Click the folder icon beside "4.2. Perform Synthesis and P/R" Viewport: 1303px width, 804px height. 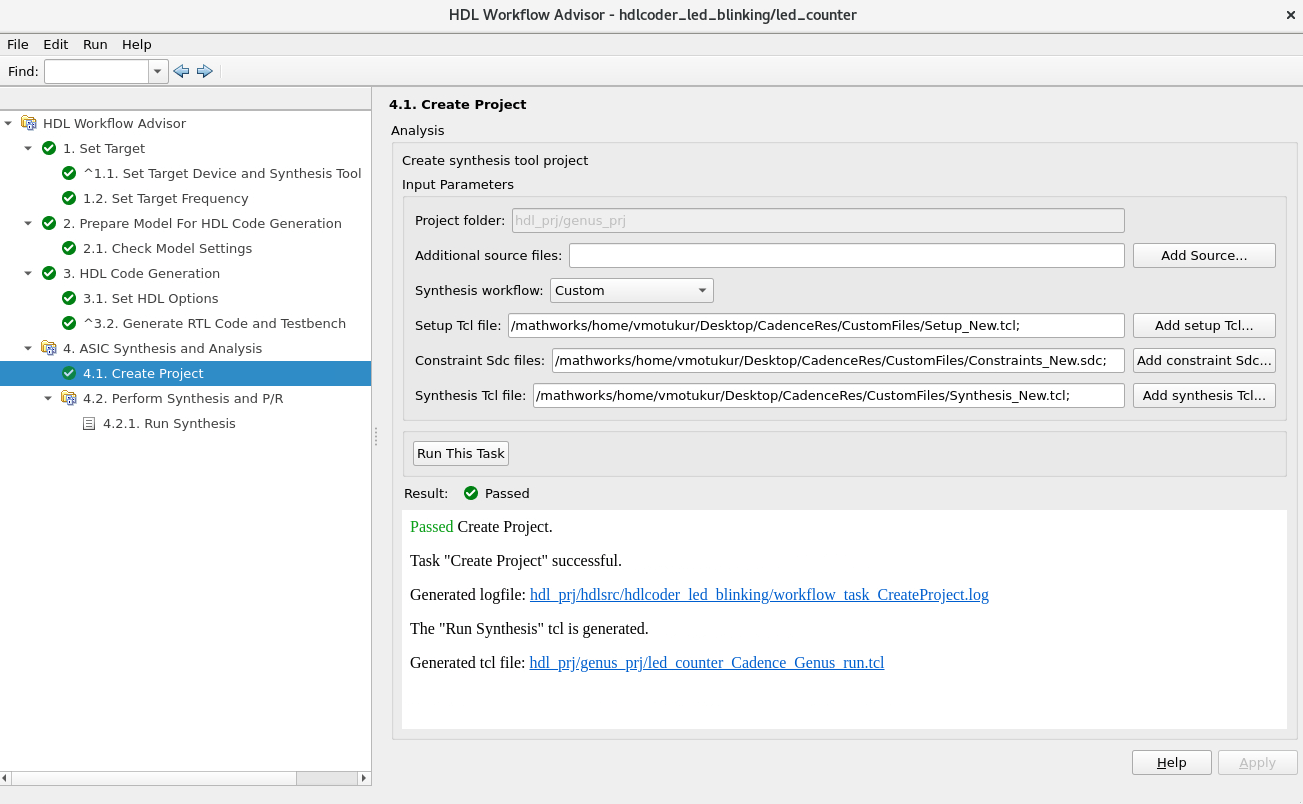coord(67,398)
